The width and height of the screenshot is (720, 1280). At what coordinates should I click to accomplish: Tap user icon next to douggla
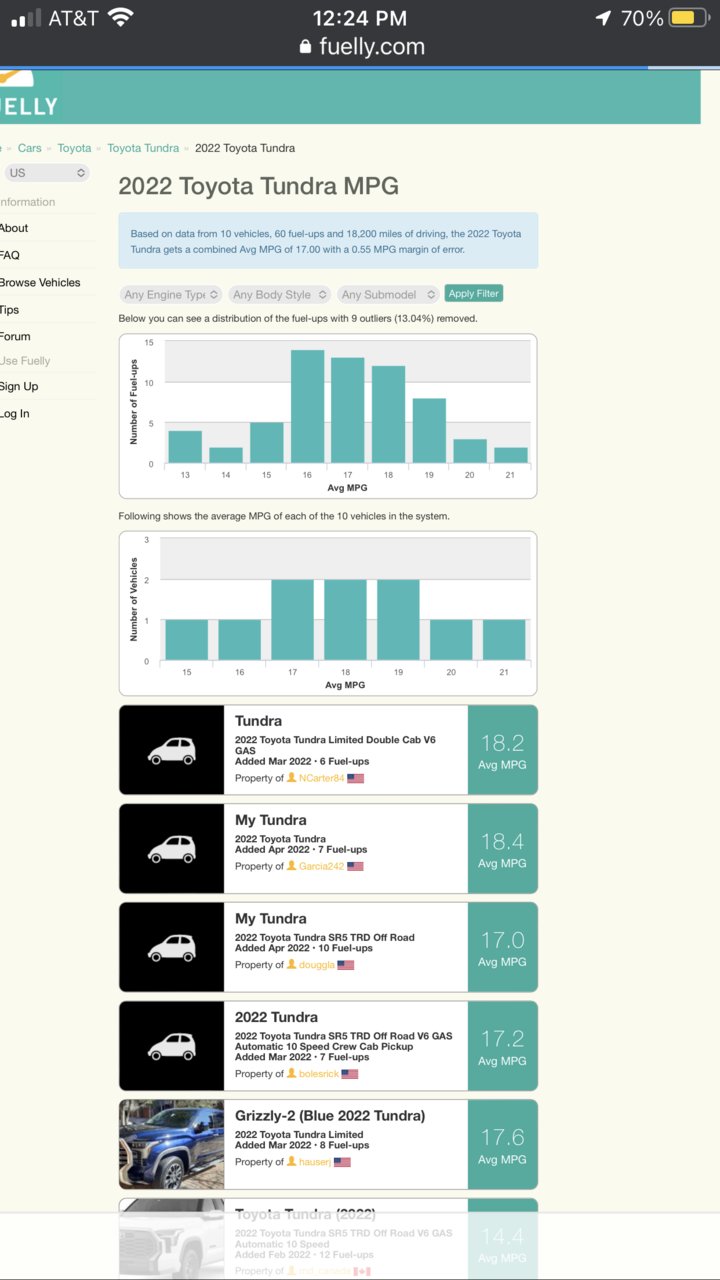click(292, 965)
